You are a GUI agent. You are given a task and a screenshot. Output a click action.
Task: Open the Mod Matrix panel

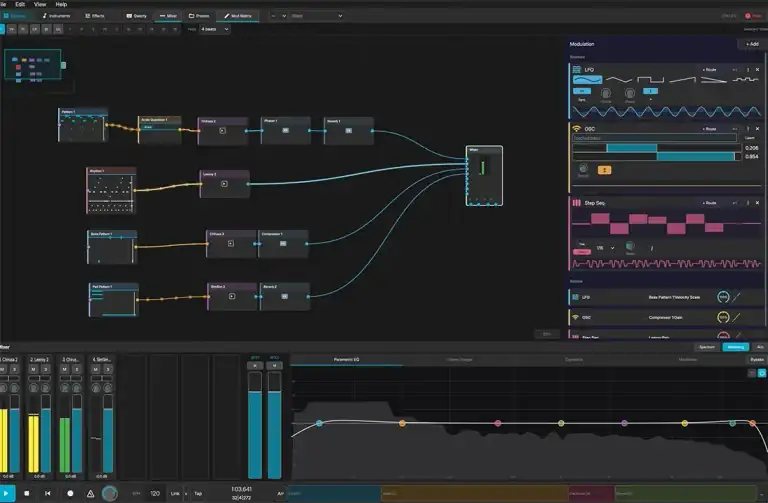point(238,16)
